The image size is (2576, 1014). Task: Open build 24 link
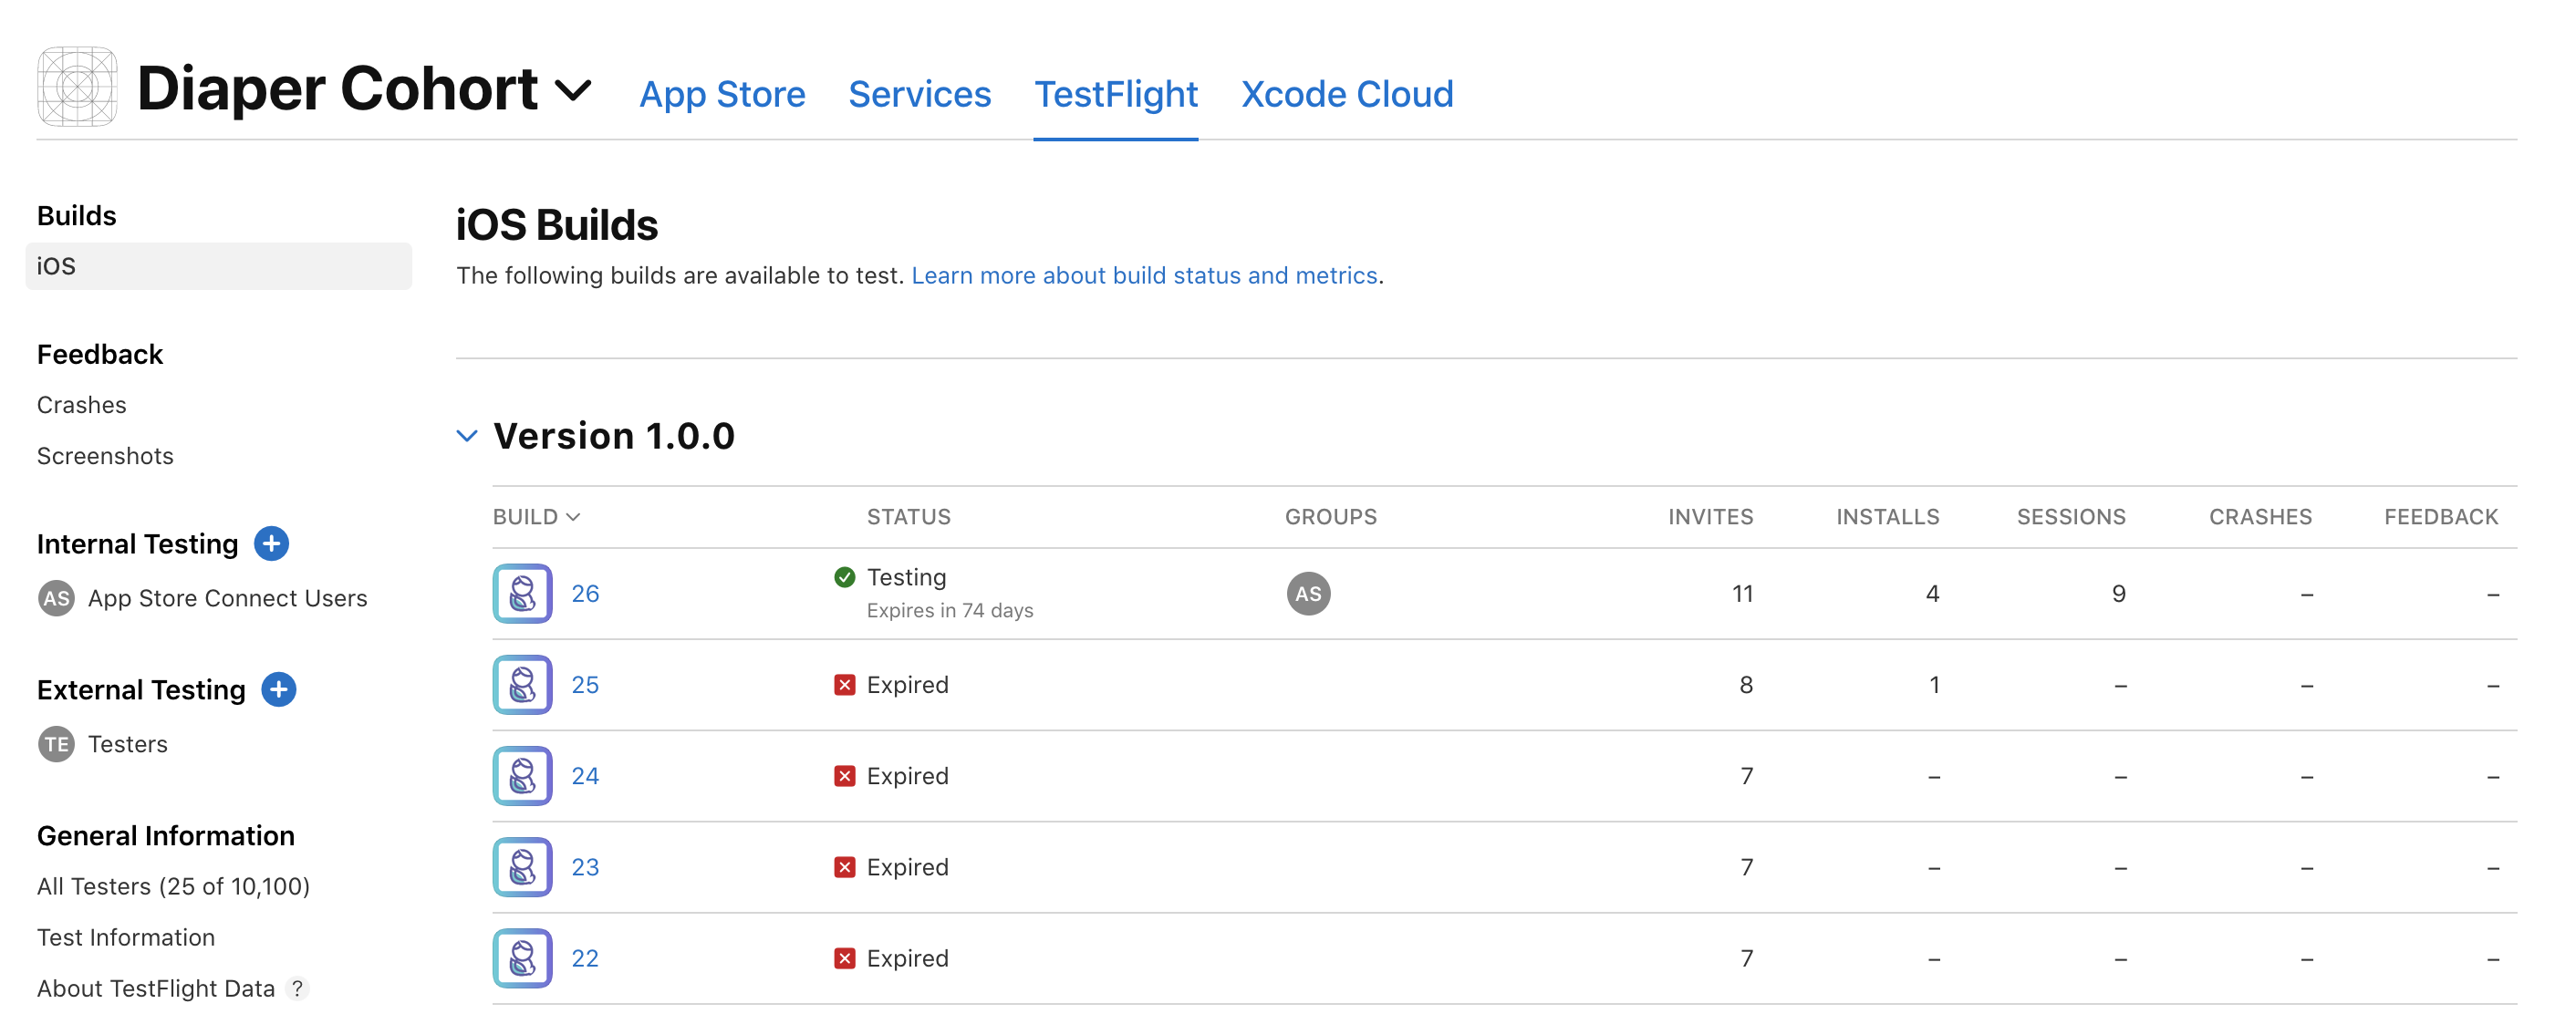tap(585, 776)
